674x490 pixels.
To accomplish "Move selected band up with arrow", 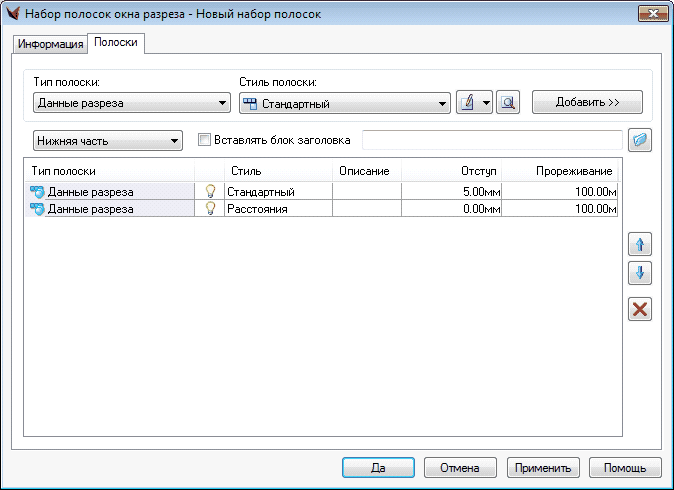I will pyautogui.click(x=640, y=243).
